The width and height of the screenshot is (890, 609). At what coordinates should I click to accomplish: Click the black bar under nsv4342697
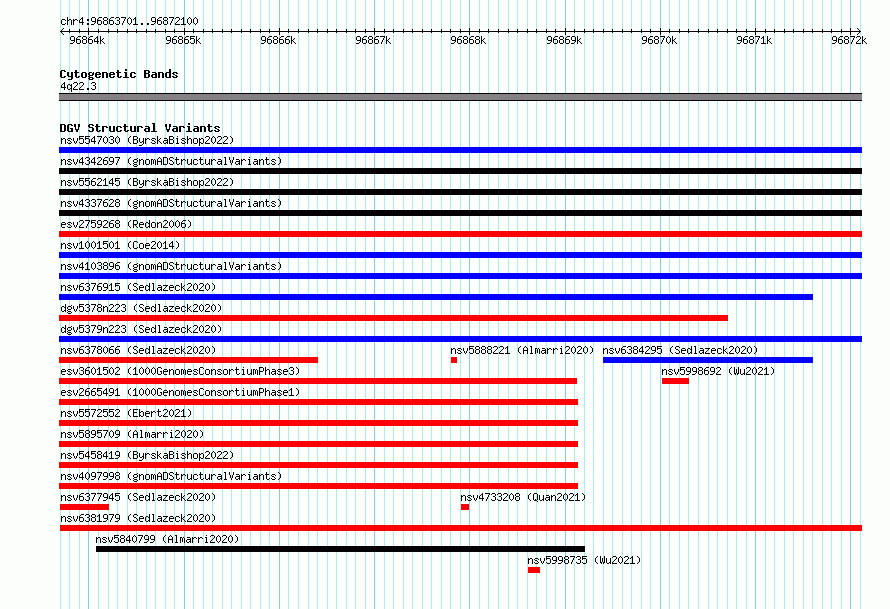tap(460, 171)
